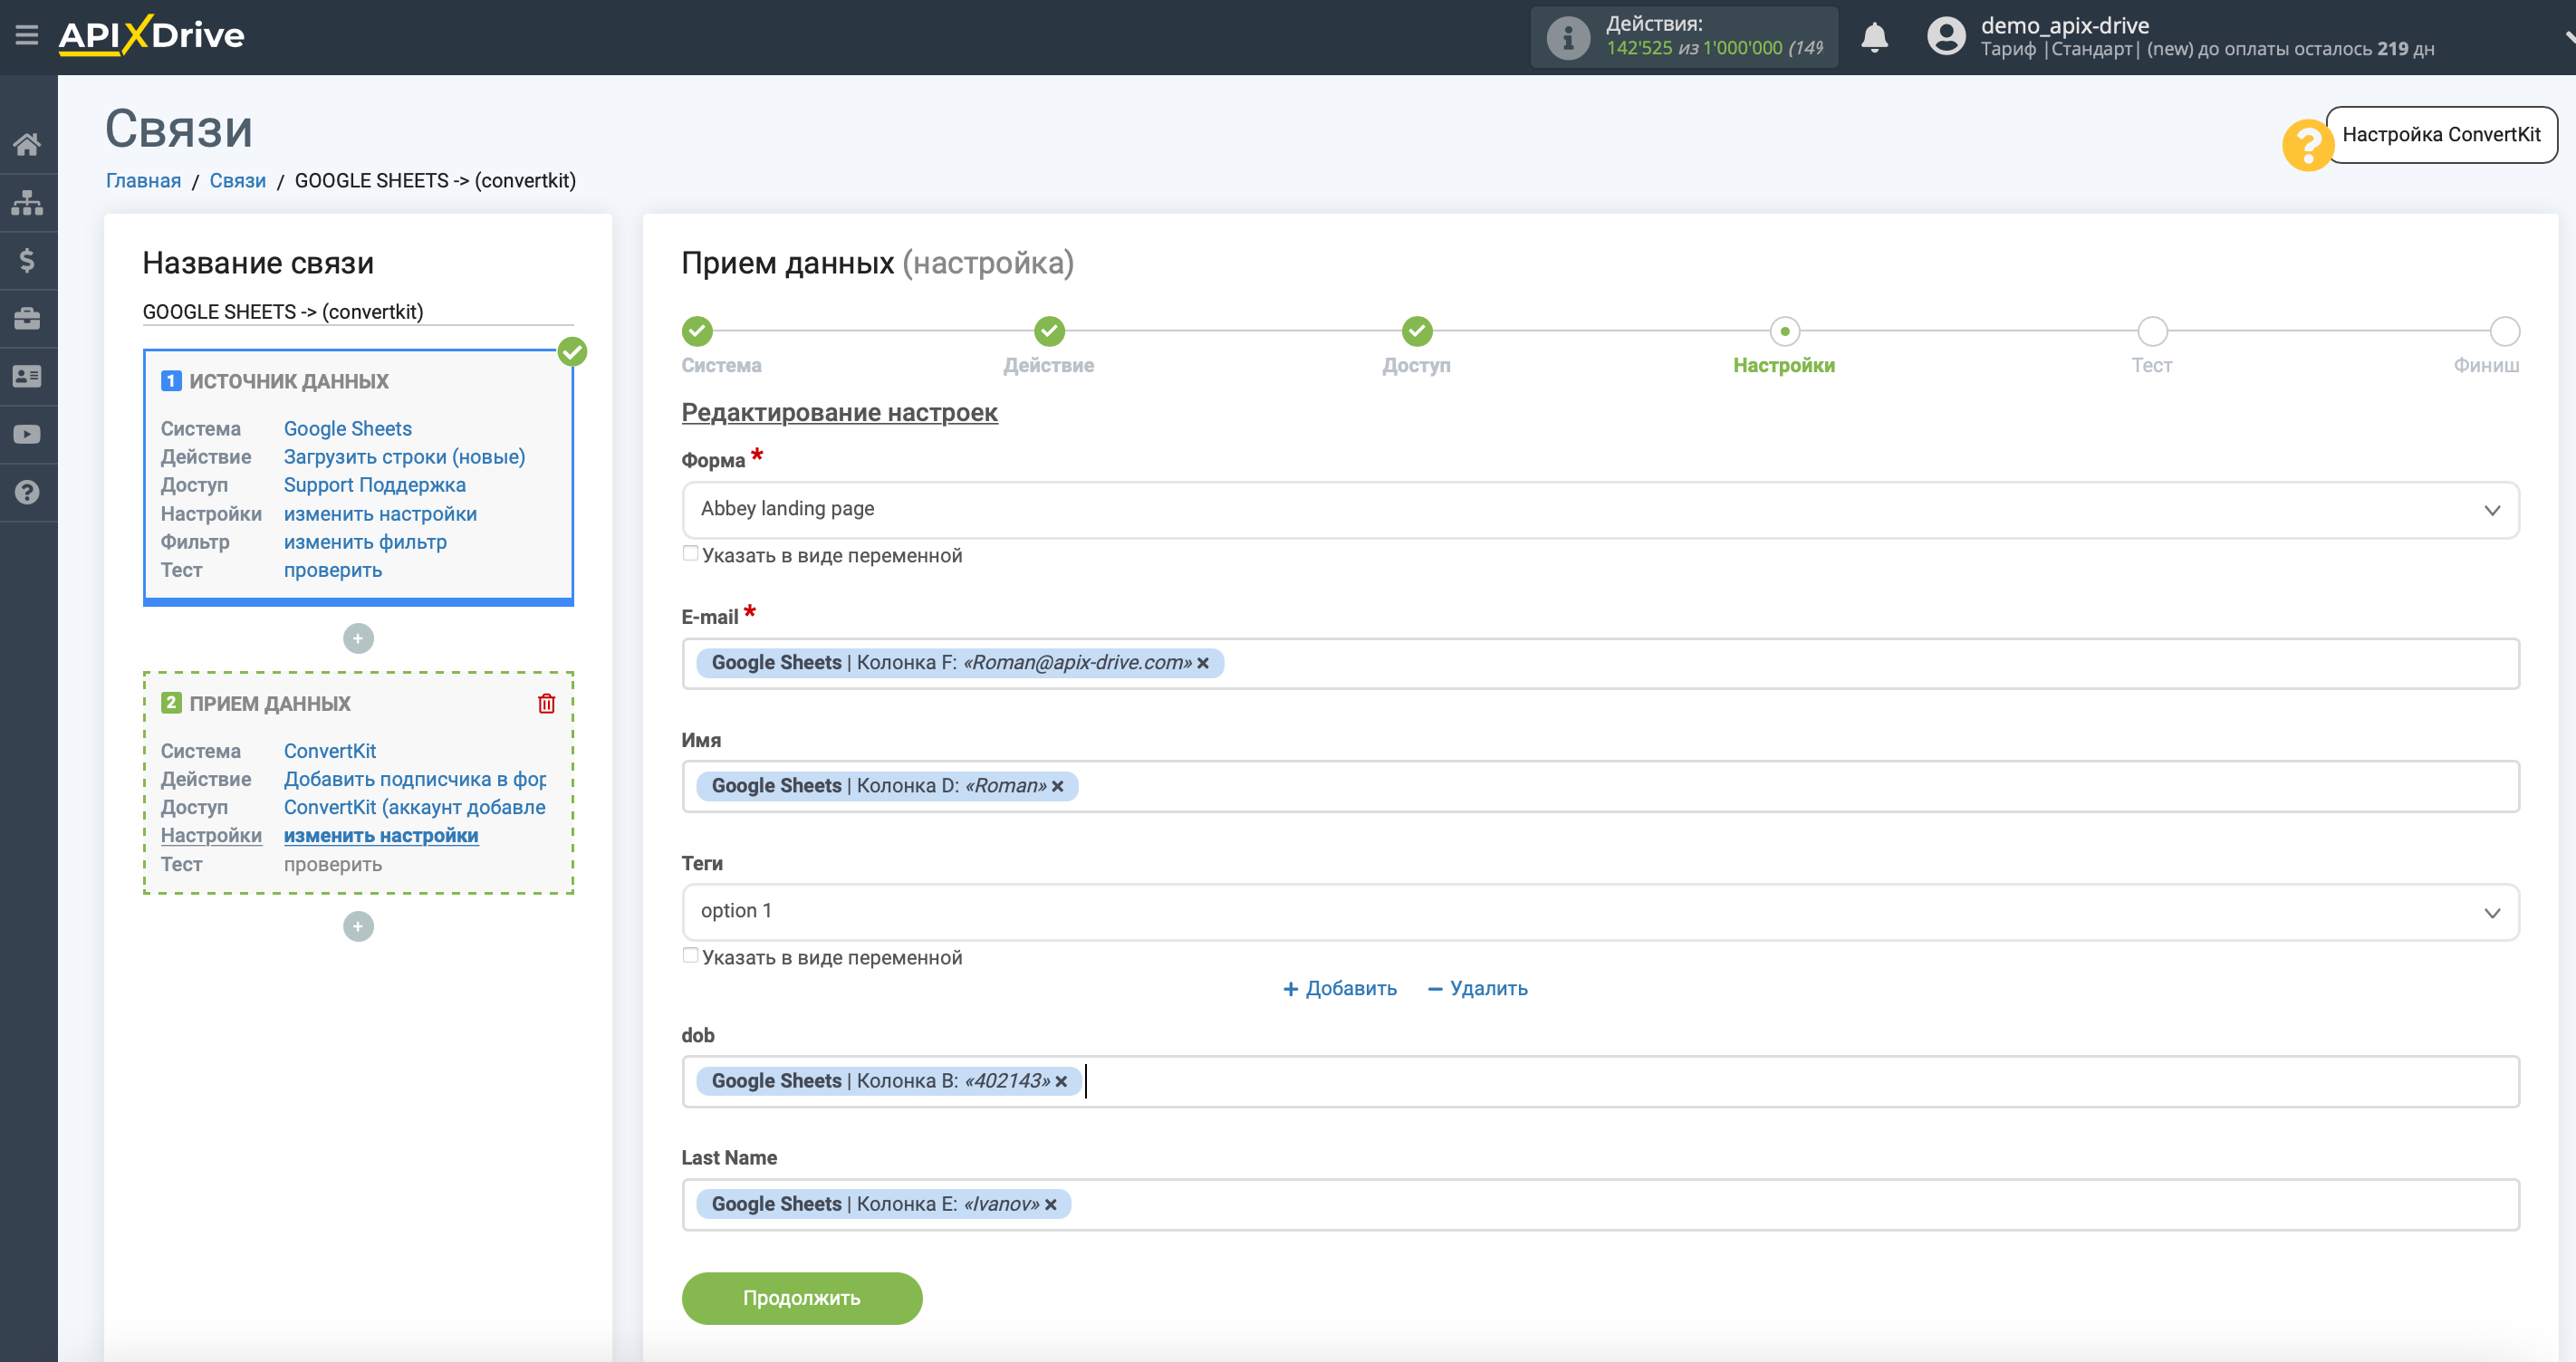Open the connections sitemap icon in sidebar

pos(27,203)
